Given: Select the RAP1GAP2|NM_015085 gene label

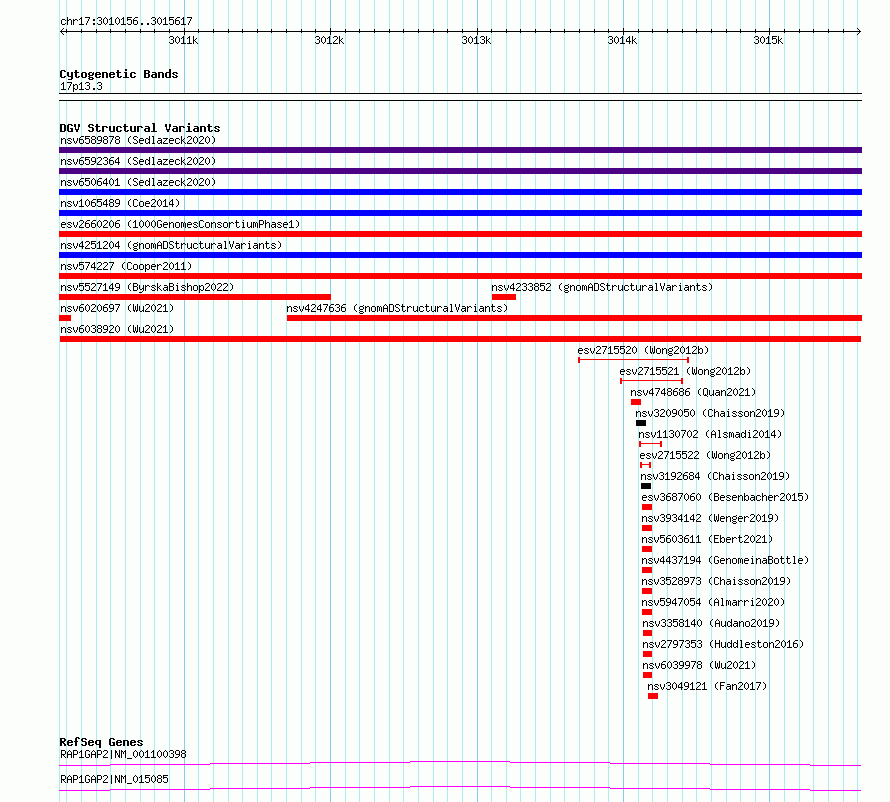Looking at the screenshot, I should click(x=114, y=779).
